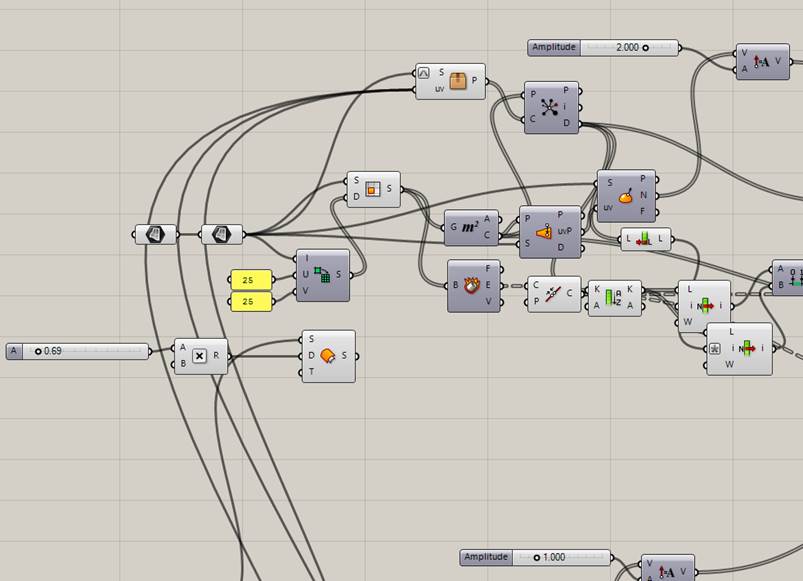This screenshot has width=803, height=581.
Task: Click the Curve Closest Point component icon
Action: tap(554, 294)
